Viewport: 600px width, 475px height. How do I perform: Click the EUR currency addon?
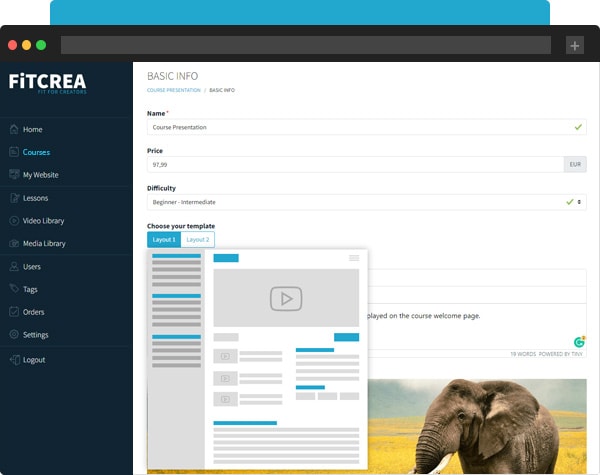tap(575, 165)
